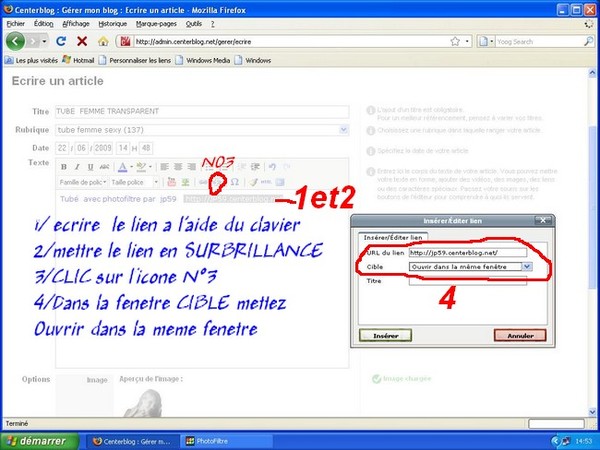The width and height of the screenshot is (600, 450).
Task: Click the highlight color marker icon
Action: [141, 167]
